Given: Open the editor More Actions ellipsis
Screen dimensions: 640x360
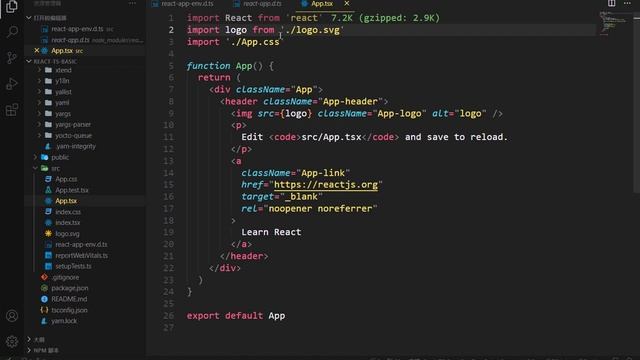Looking at the screenshot, I should (627, 3).
